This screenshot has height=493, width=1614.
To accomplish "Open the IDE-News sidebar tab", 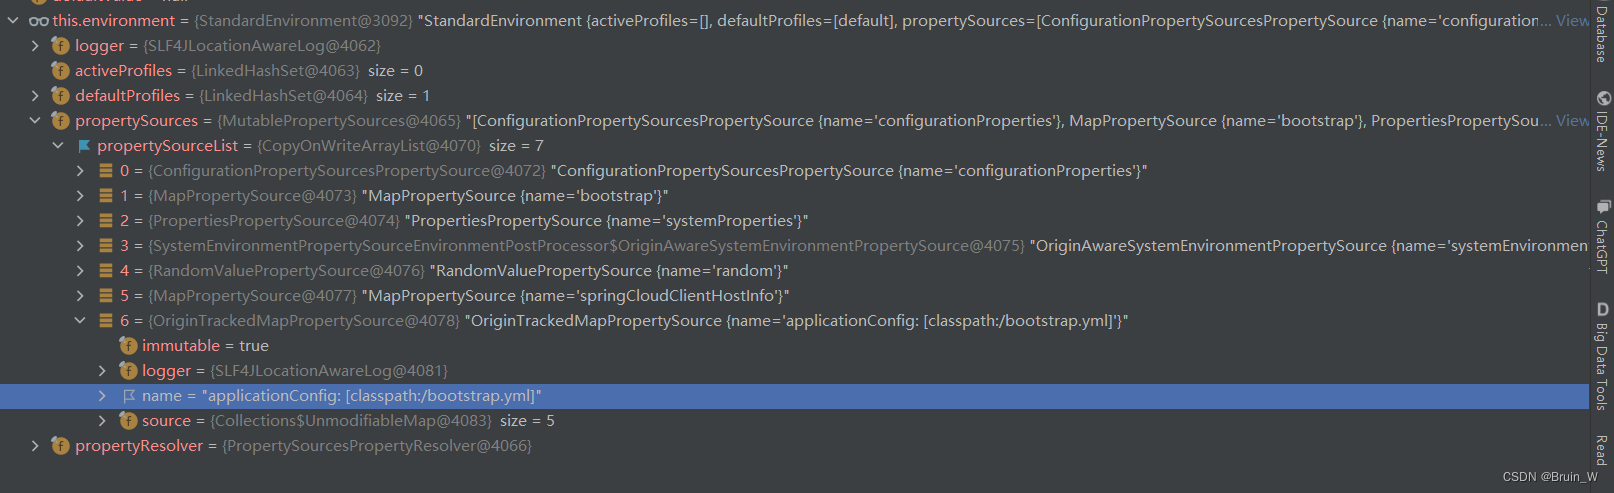I will [1602, 131].
